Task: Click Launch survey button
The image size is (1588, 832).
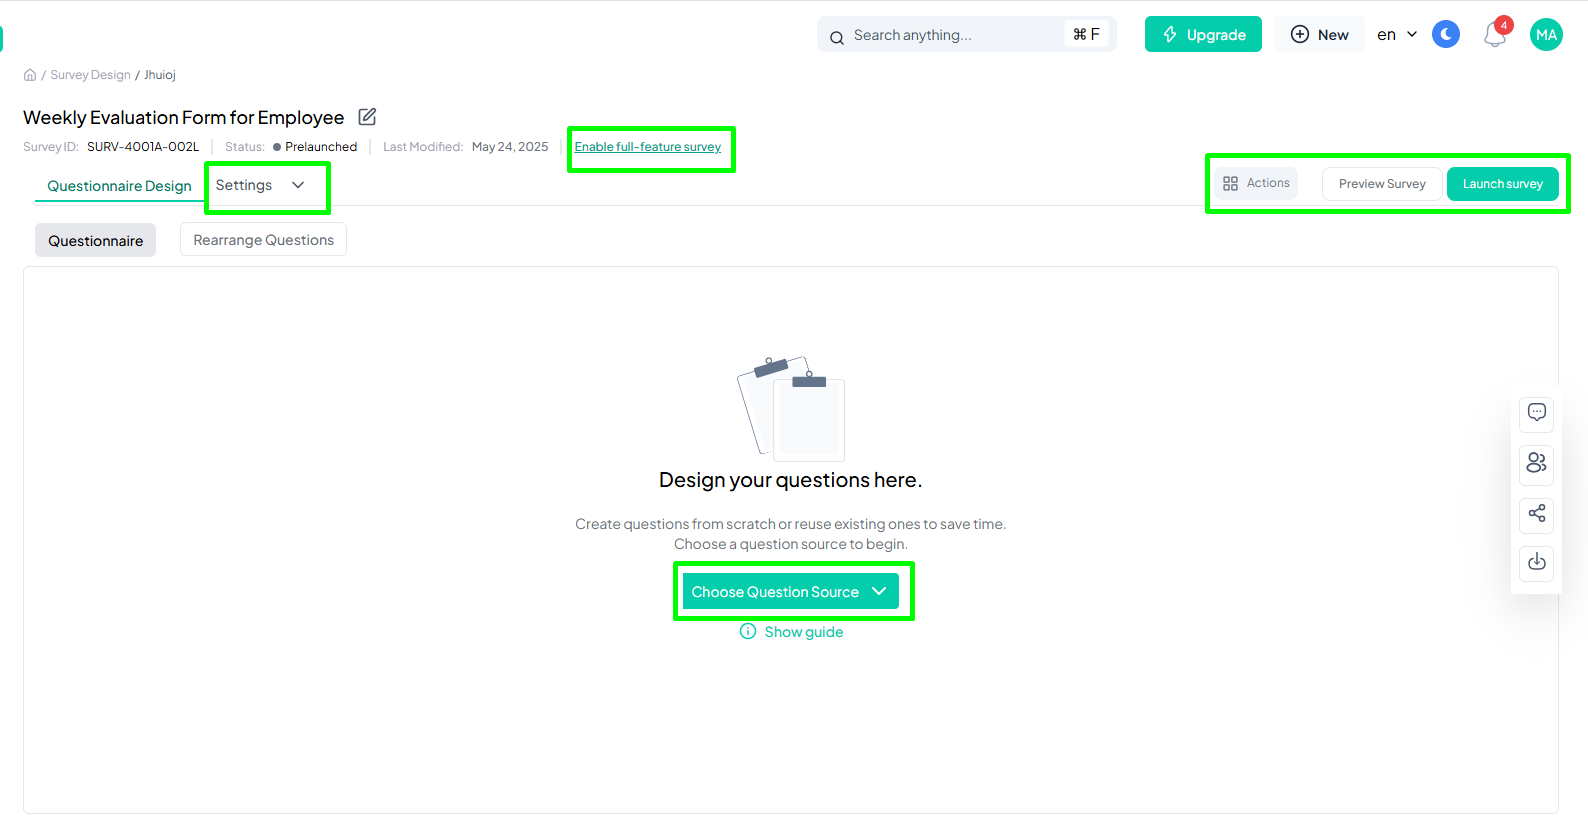Action: 1503,184
